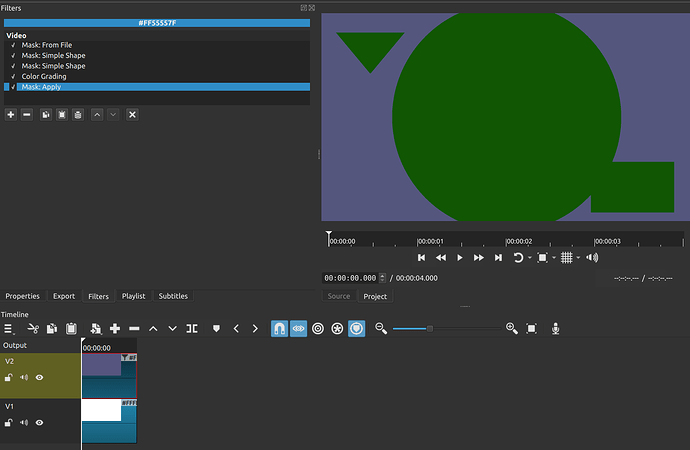Move filter up arrow
The height and width of the screenshot is (450, 690).
pyautogui.click(x=97, y=115)
